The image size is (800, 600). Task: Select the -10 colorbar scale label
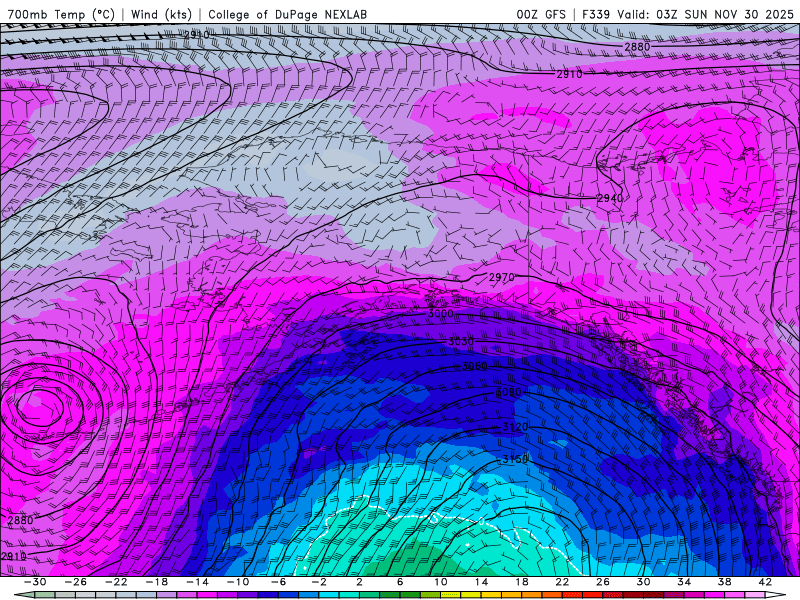click(237, 582)
